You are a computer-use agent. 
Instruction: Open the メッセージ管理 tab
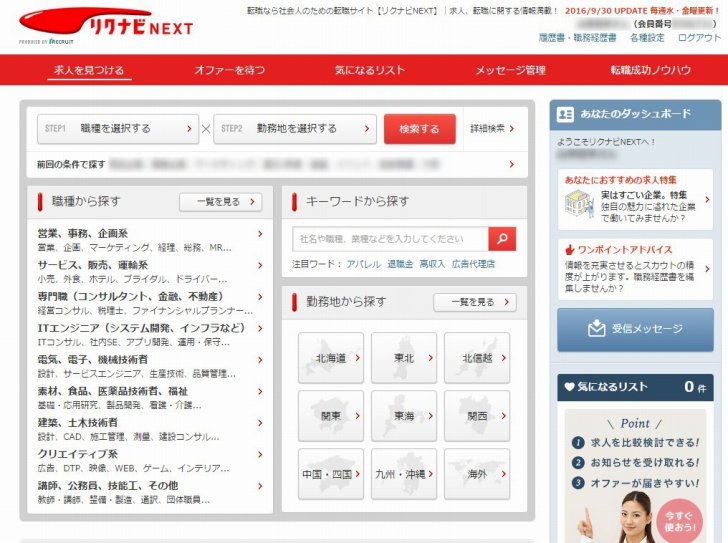510,71
